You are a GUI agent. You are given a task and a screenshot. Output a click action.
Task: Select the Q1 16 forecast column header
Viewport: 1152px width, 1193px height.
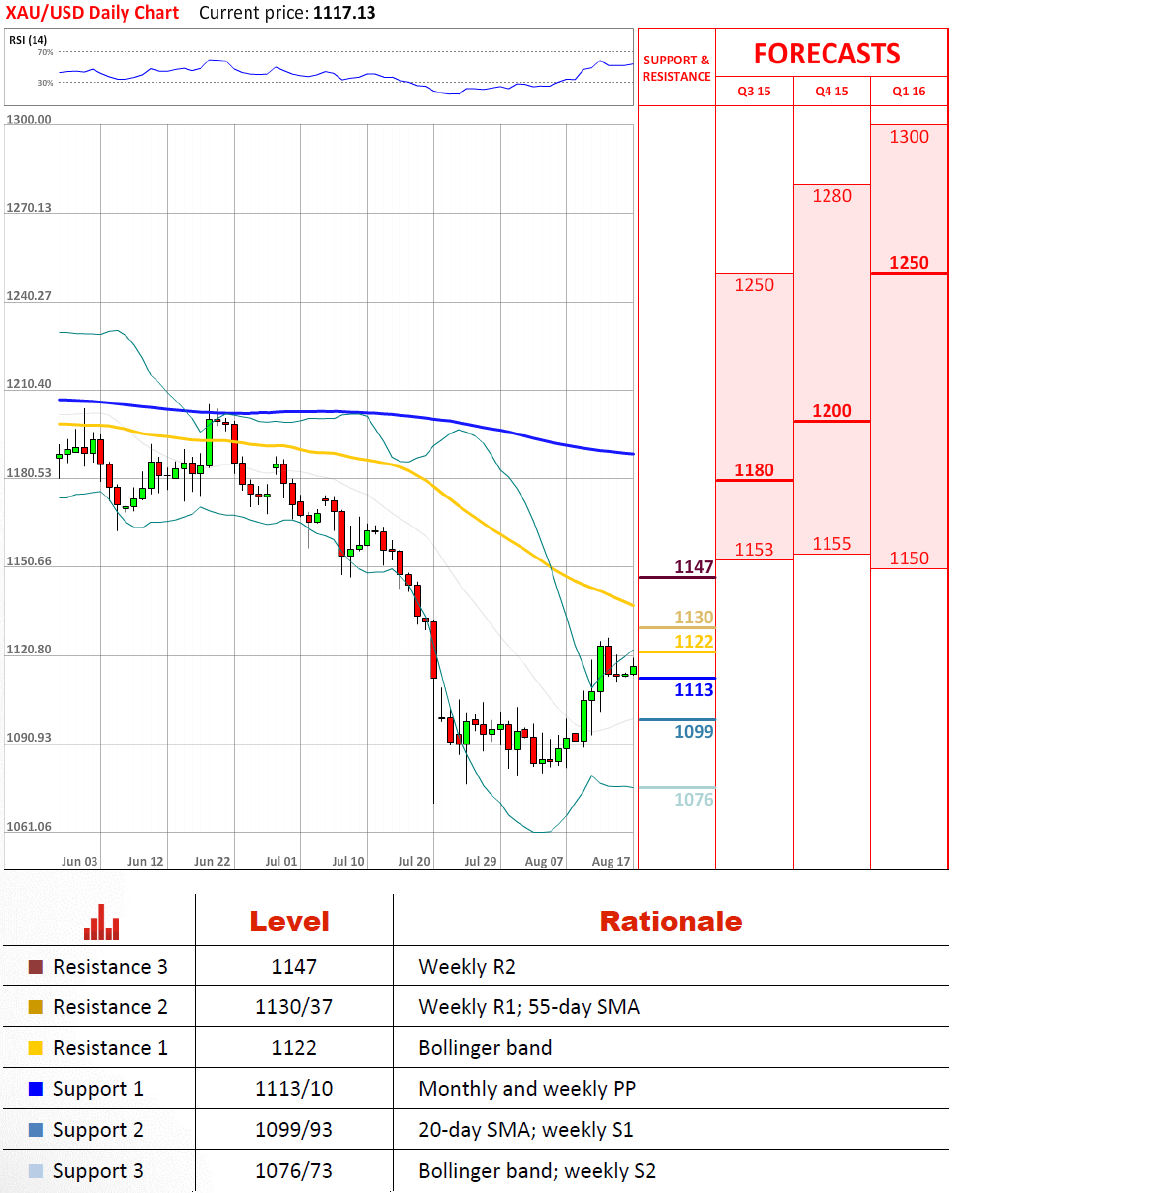909,91
